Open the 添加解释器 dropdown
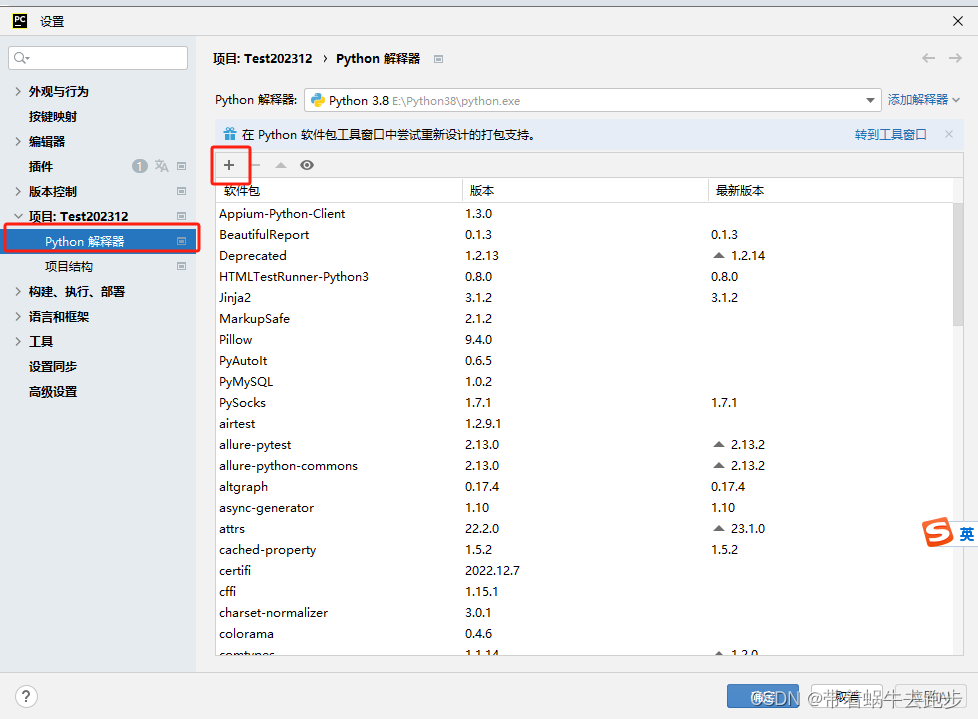 coord(923,100)
